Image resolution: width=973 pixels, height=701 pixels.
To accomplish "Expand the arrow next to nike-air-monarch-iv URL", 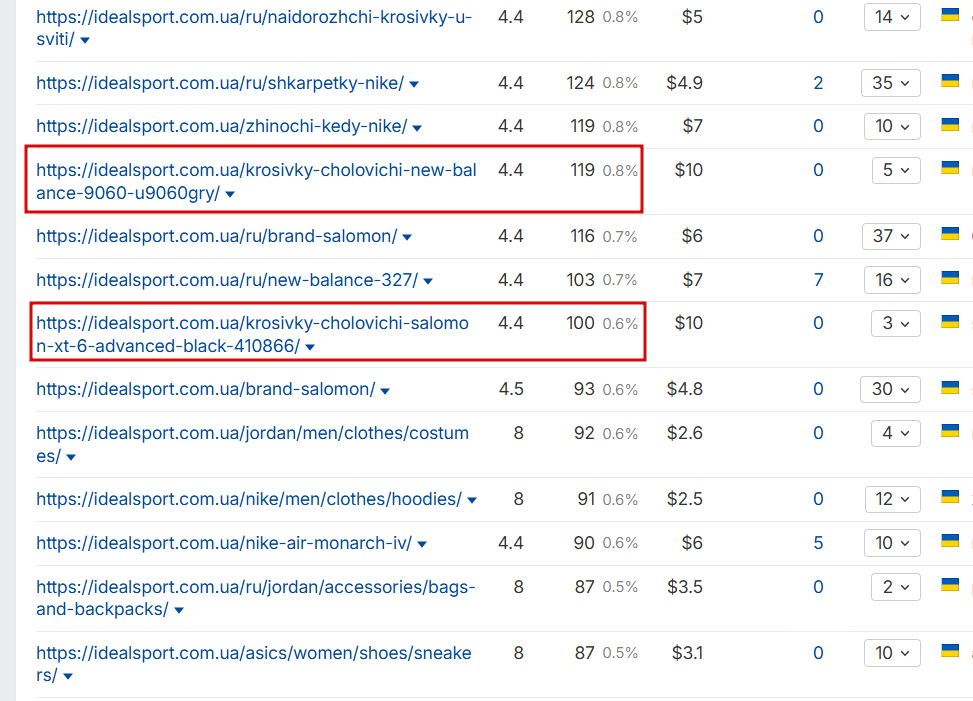I will click(422, 545).
